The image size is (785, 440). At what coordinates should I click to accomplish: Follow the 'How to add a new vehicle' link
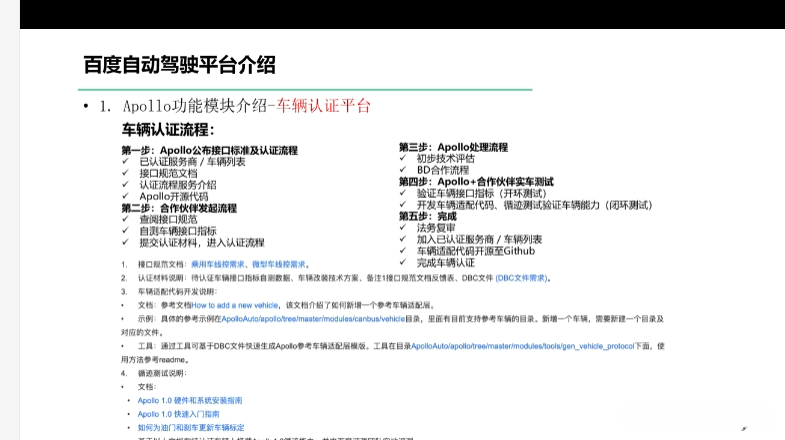point(235,305)
